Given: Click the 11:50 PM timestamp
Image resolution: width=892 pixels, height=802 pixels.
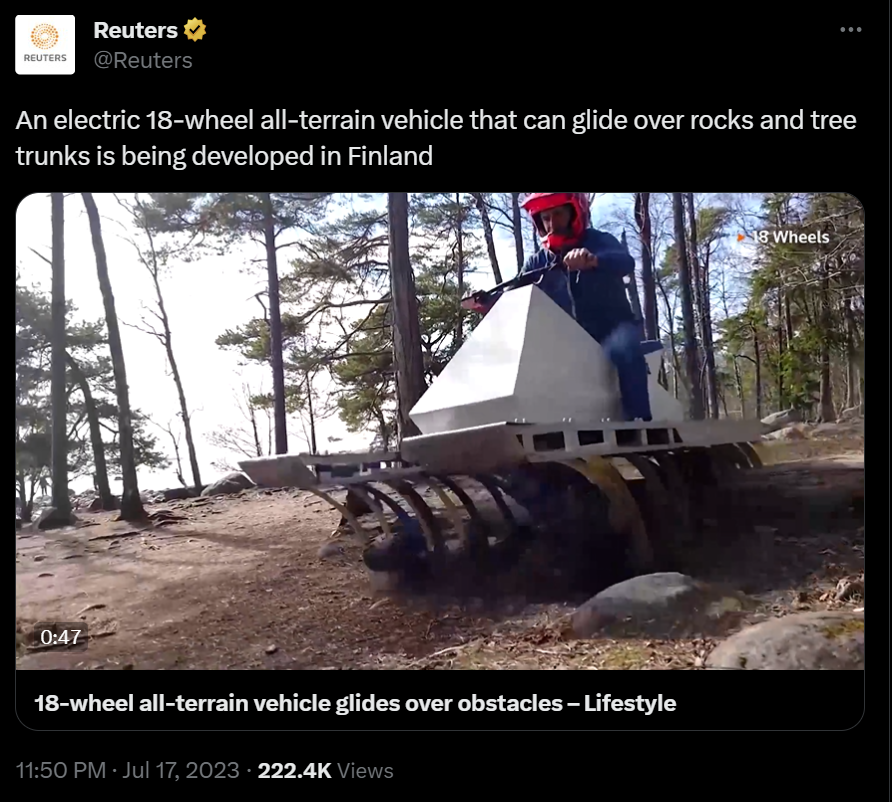Looking at the screenshot, I should point(61,770).
